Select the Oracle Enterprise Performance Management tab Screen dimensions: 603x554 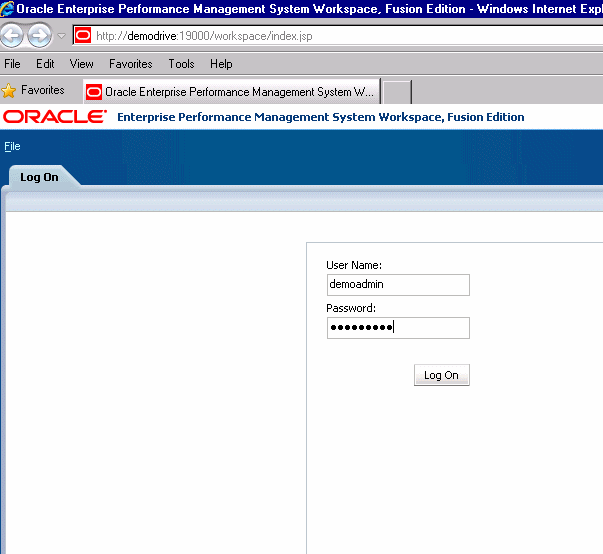(232, 92)
